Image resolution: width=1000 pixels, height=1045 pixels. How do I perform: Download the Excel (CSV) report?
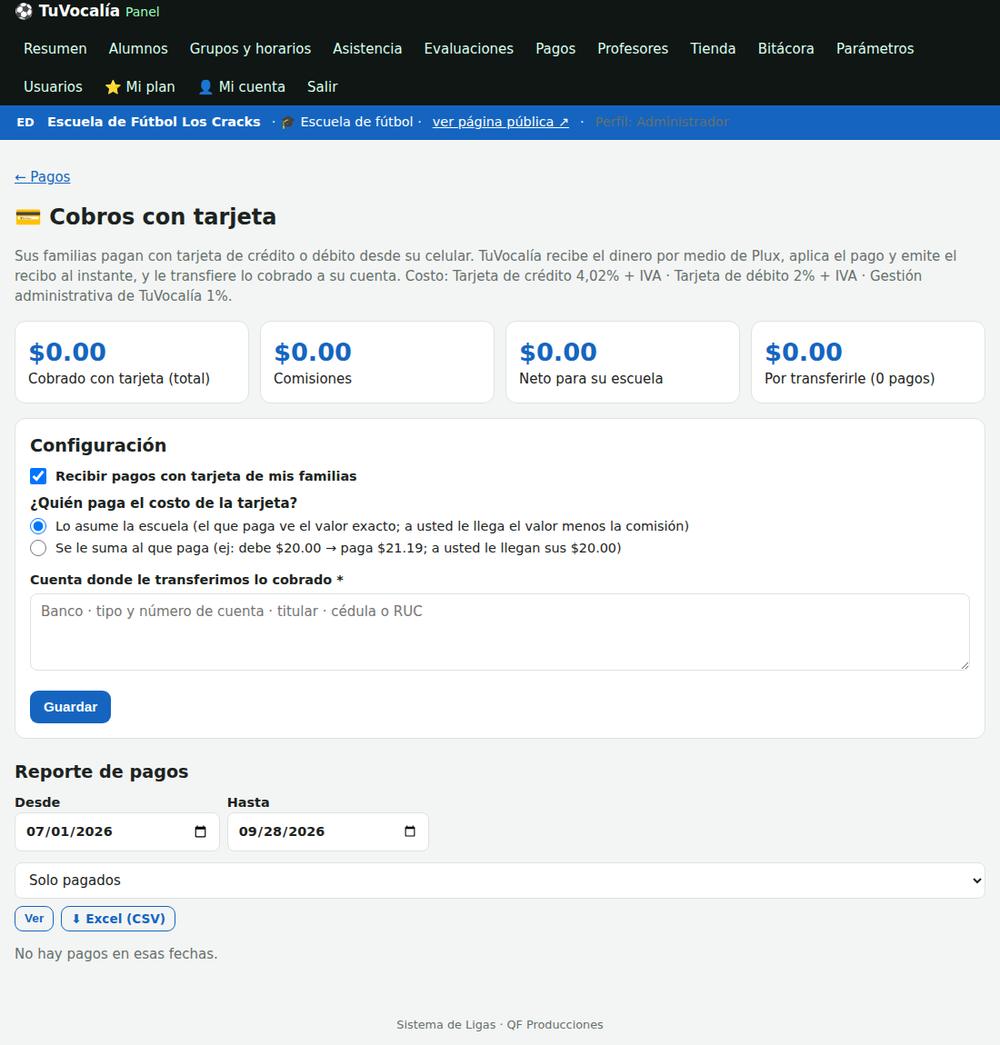pos(118,918)
